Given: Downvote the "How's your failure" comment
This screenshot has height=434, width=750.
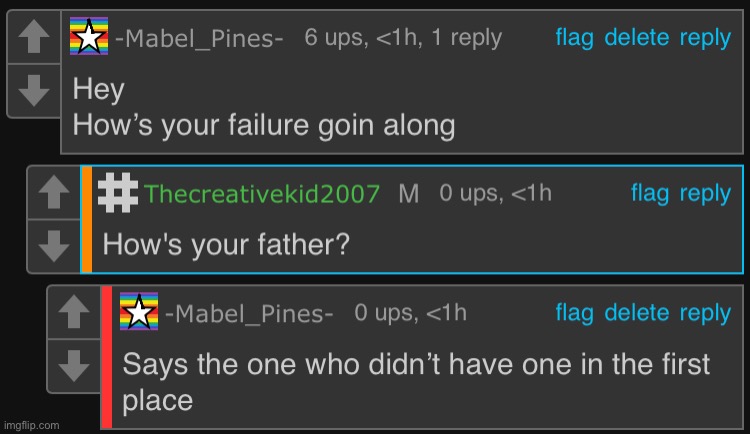Looking at the screenshot, I should [x=34, y=92].
